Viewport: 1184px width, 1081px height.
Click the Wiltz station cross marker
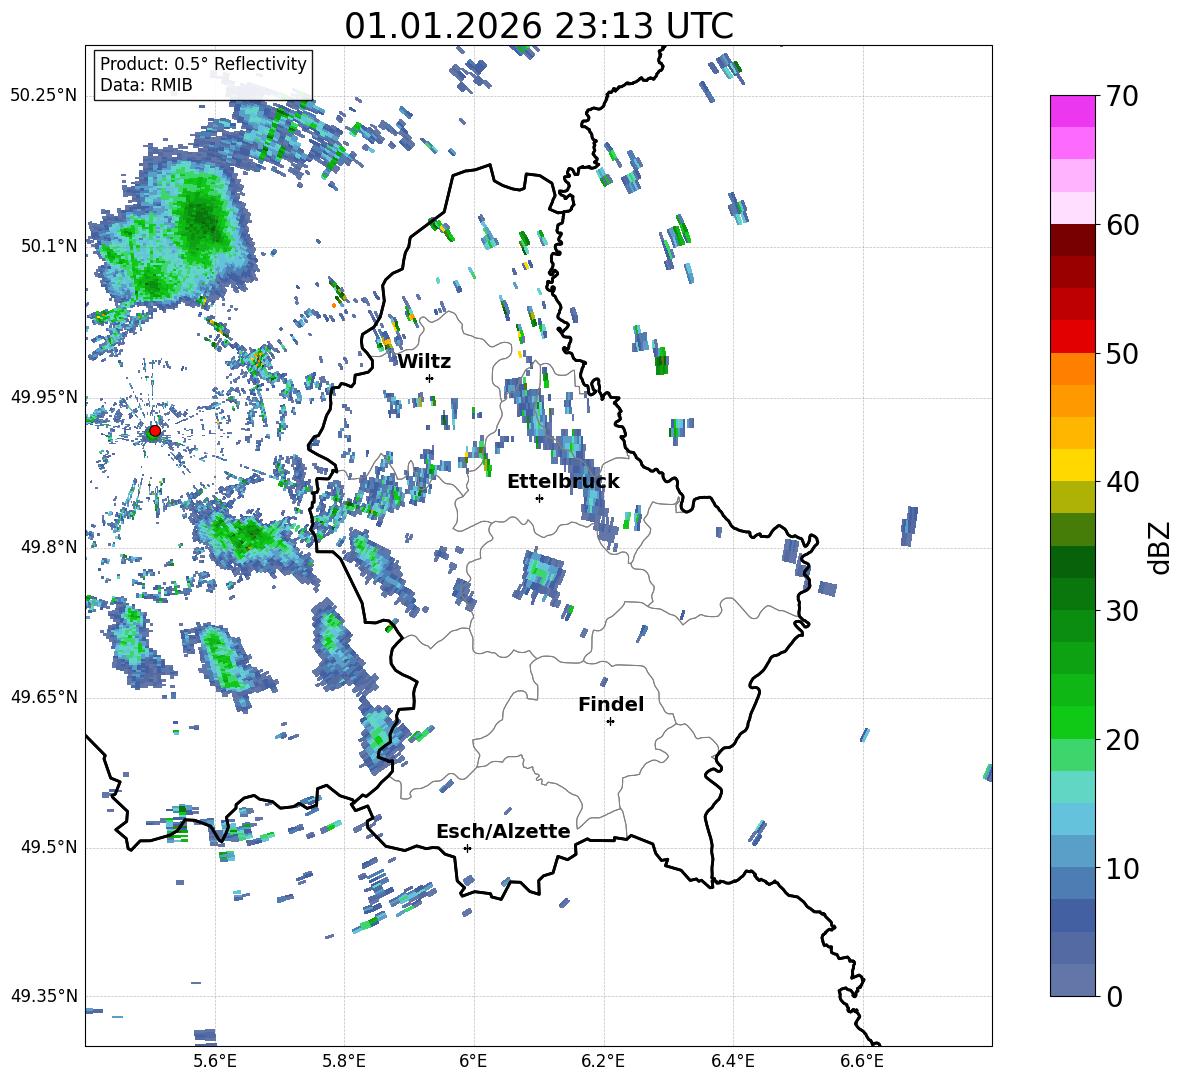pos(430,378)
